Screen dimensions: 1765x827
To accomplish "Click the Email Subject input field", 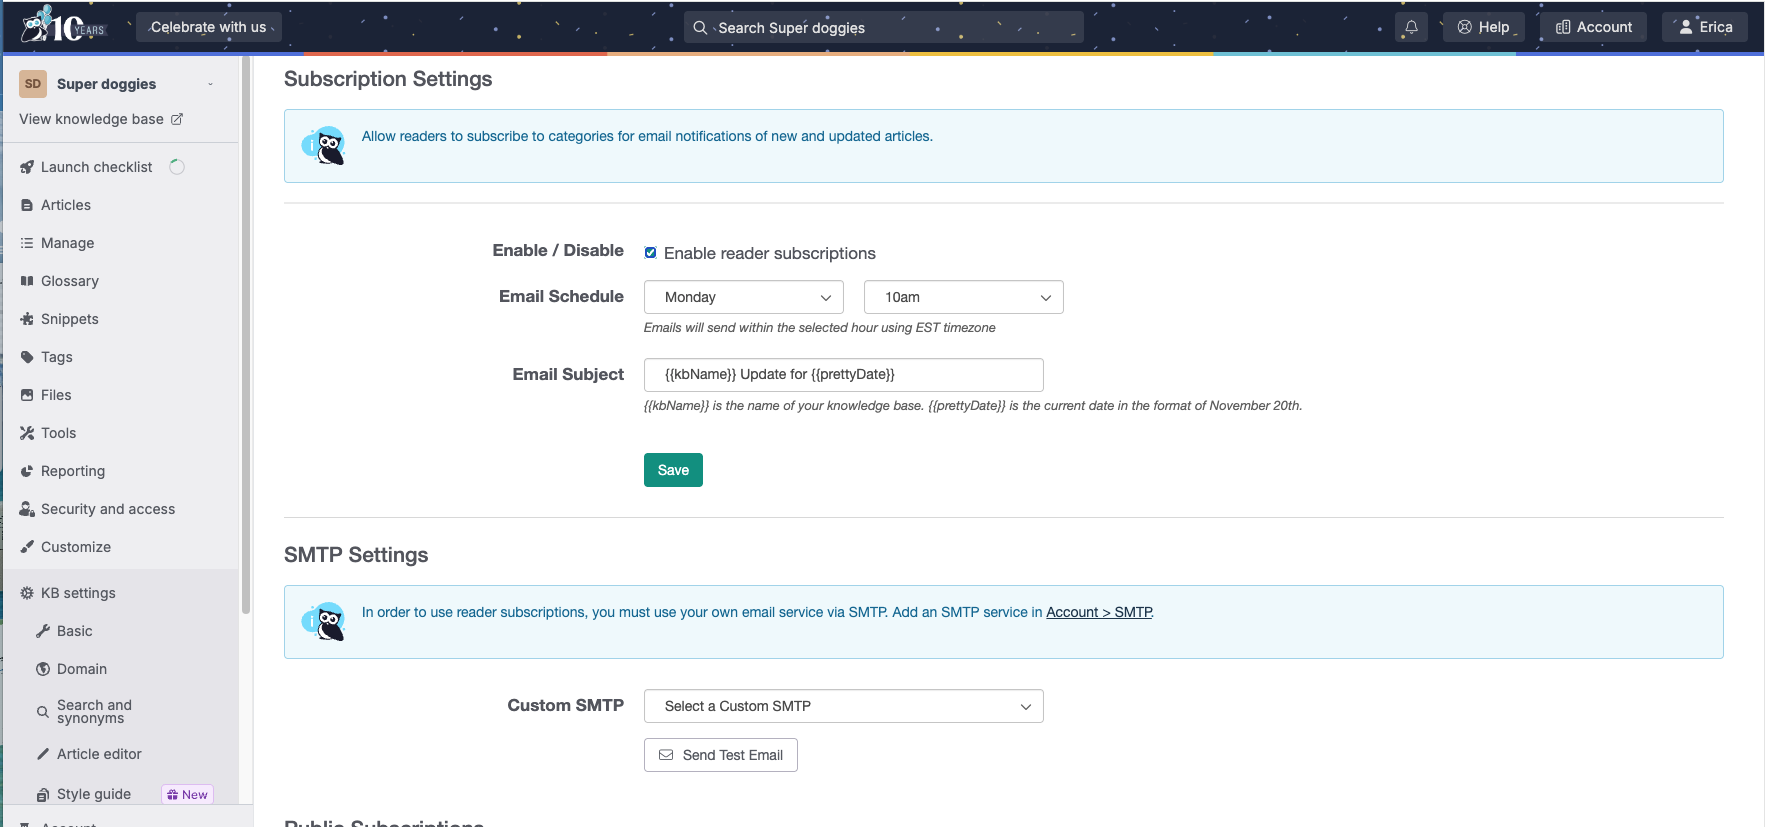I will point(844,375).
